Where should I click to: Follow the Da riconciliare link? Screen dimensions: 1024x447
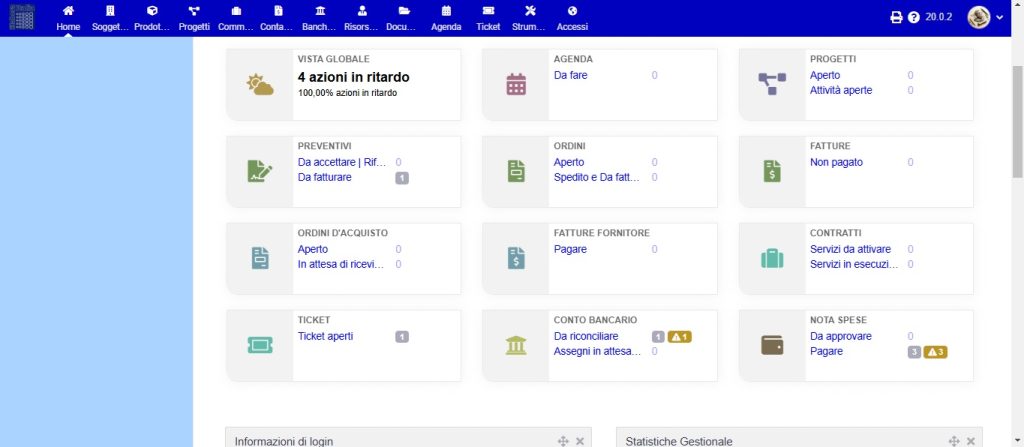586,337
